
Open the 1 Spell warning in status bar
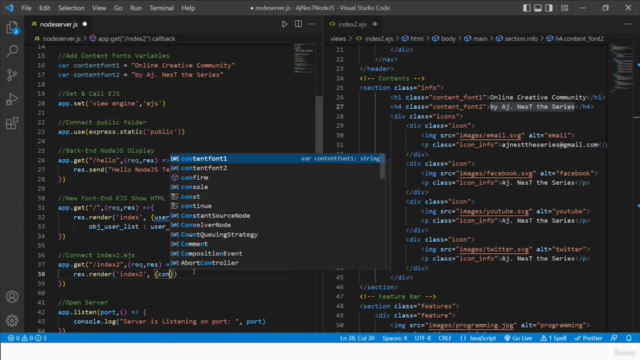tap(553, 338)
